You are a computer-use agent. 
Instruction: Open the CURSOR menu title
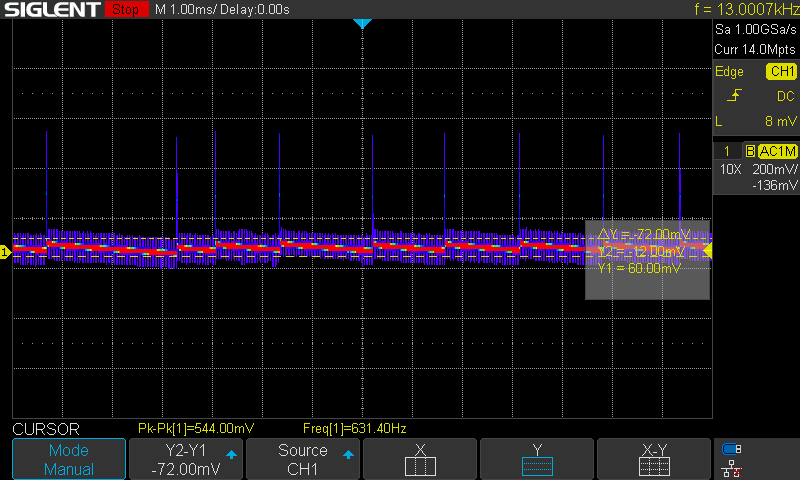pyautogui.click(x=46, y=428)
